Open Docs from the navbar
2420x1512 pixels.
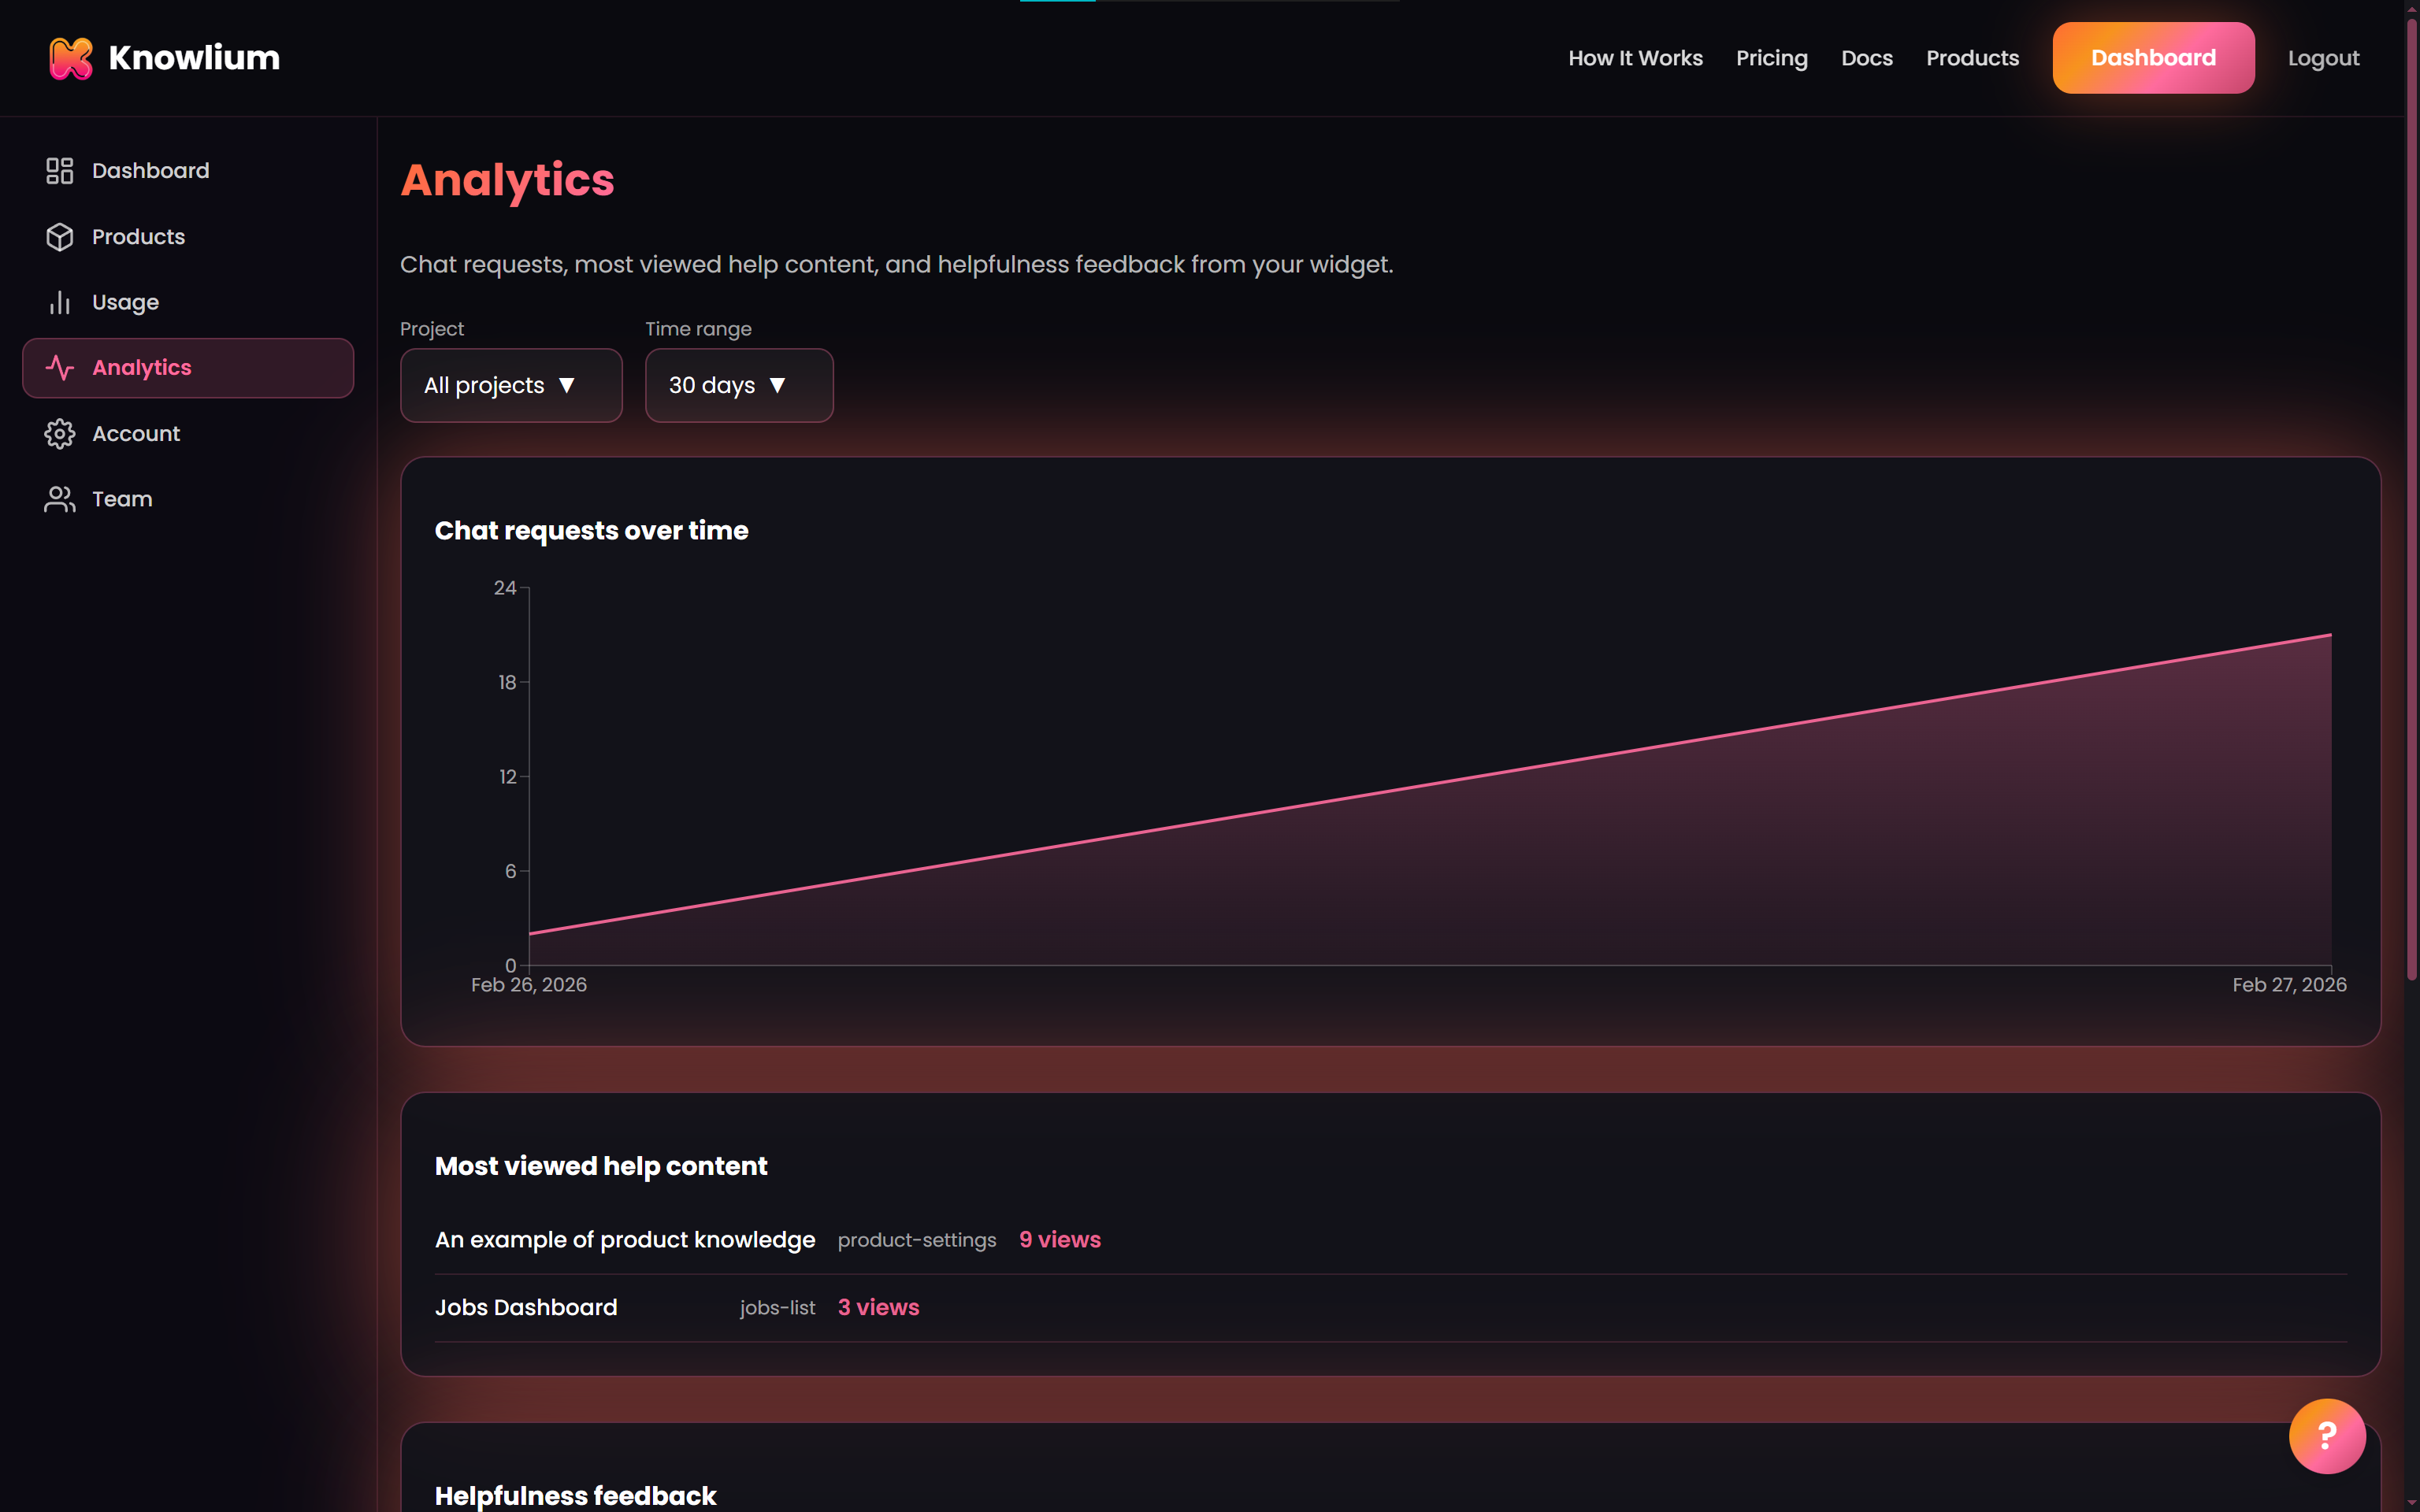coord(1866,57)
